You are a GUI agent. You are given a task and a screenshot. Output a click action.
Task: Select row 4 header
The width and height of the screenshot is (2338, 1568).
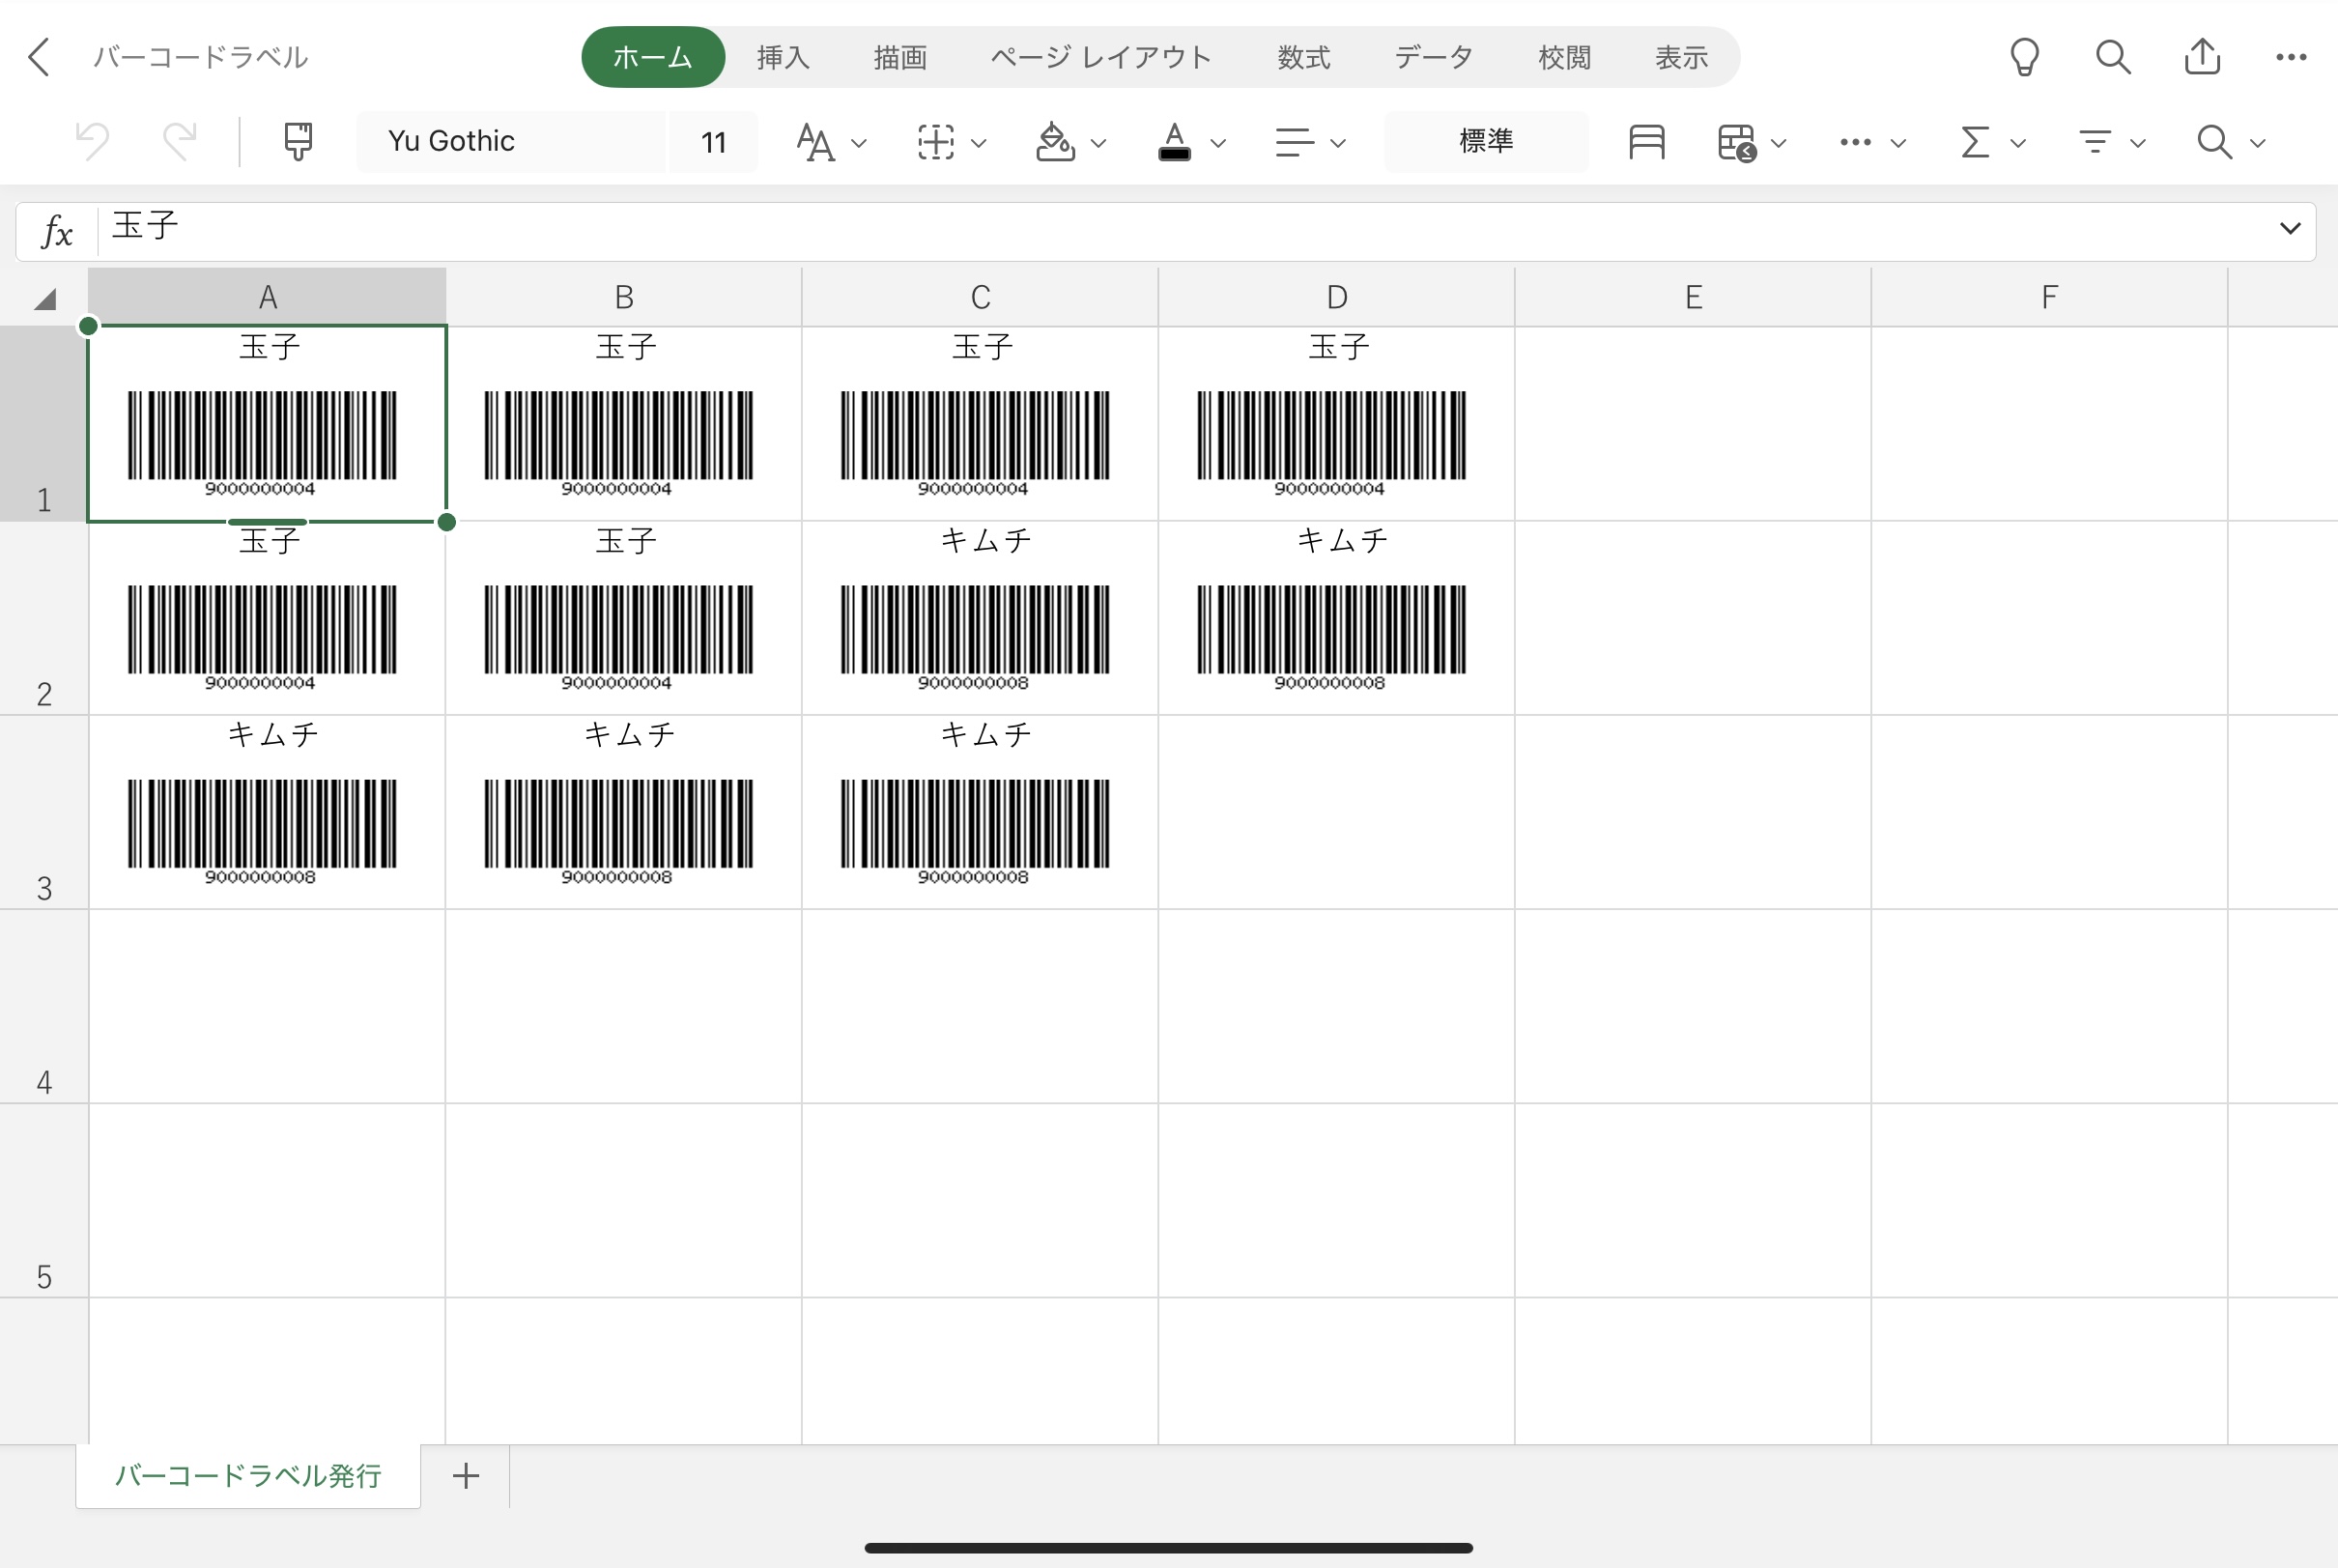[x=44, y=1006]
